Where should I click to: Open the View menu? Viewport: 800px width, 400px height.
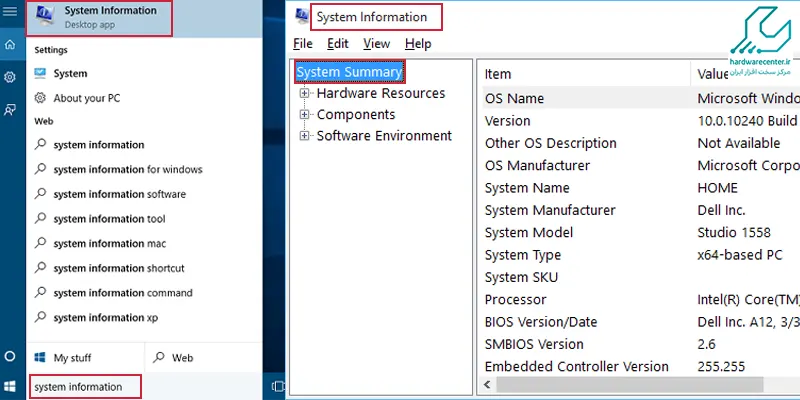coord(377,44)
